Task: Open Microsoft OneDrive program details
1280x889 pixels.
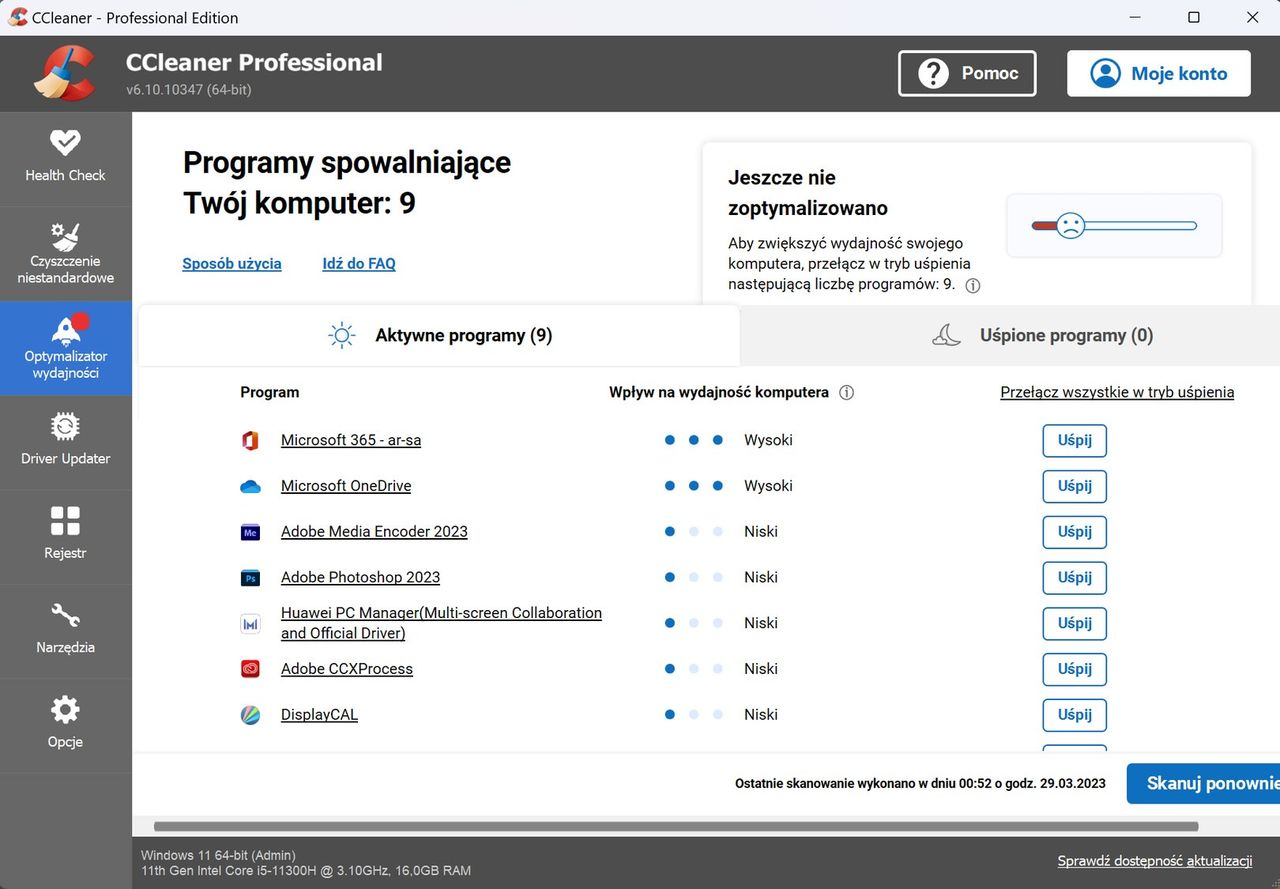Action: point(346,486)
